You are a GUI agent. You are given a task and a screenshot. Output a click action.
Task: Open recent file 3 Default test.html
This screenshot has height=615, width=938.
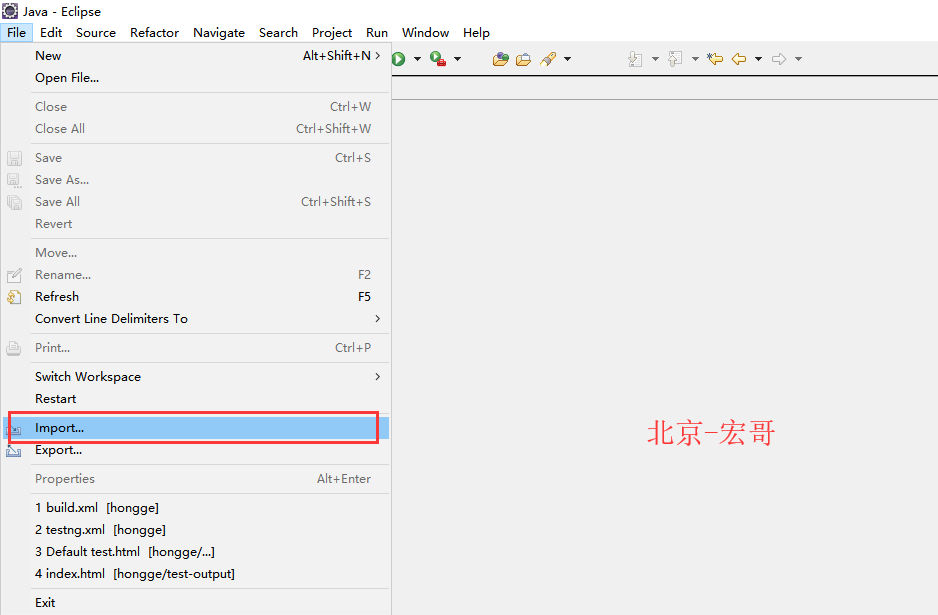(196, 552)
